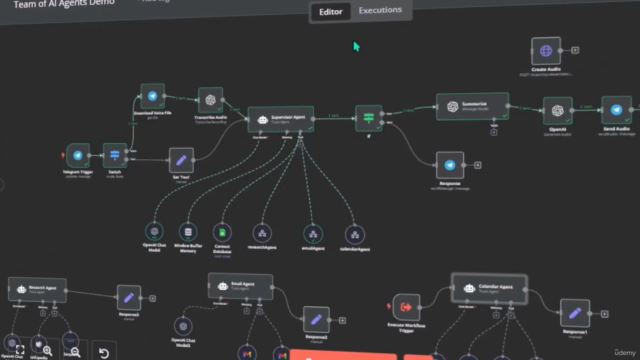Open the Send Audio Telegram node

click(x=616, y=110)
